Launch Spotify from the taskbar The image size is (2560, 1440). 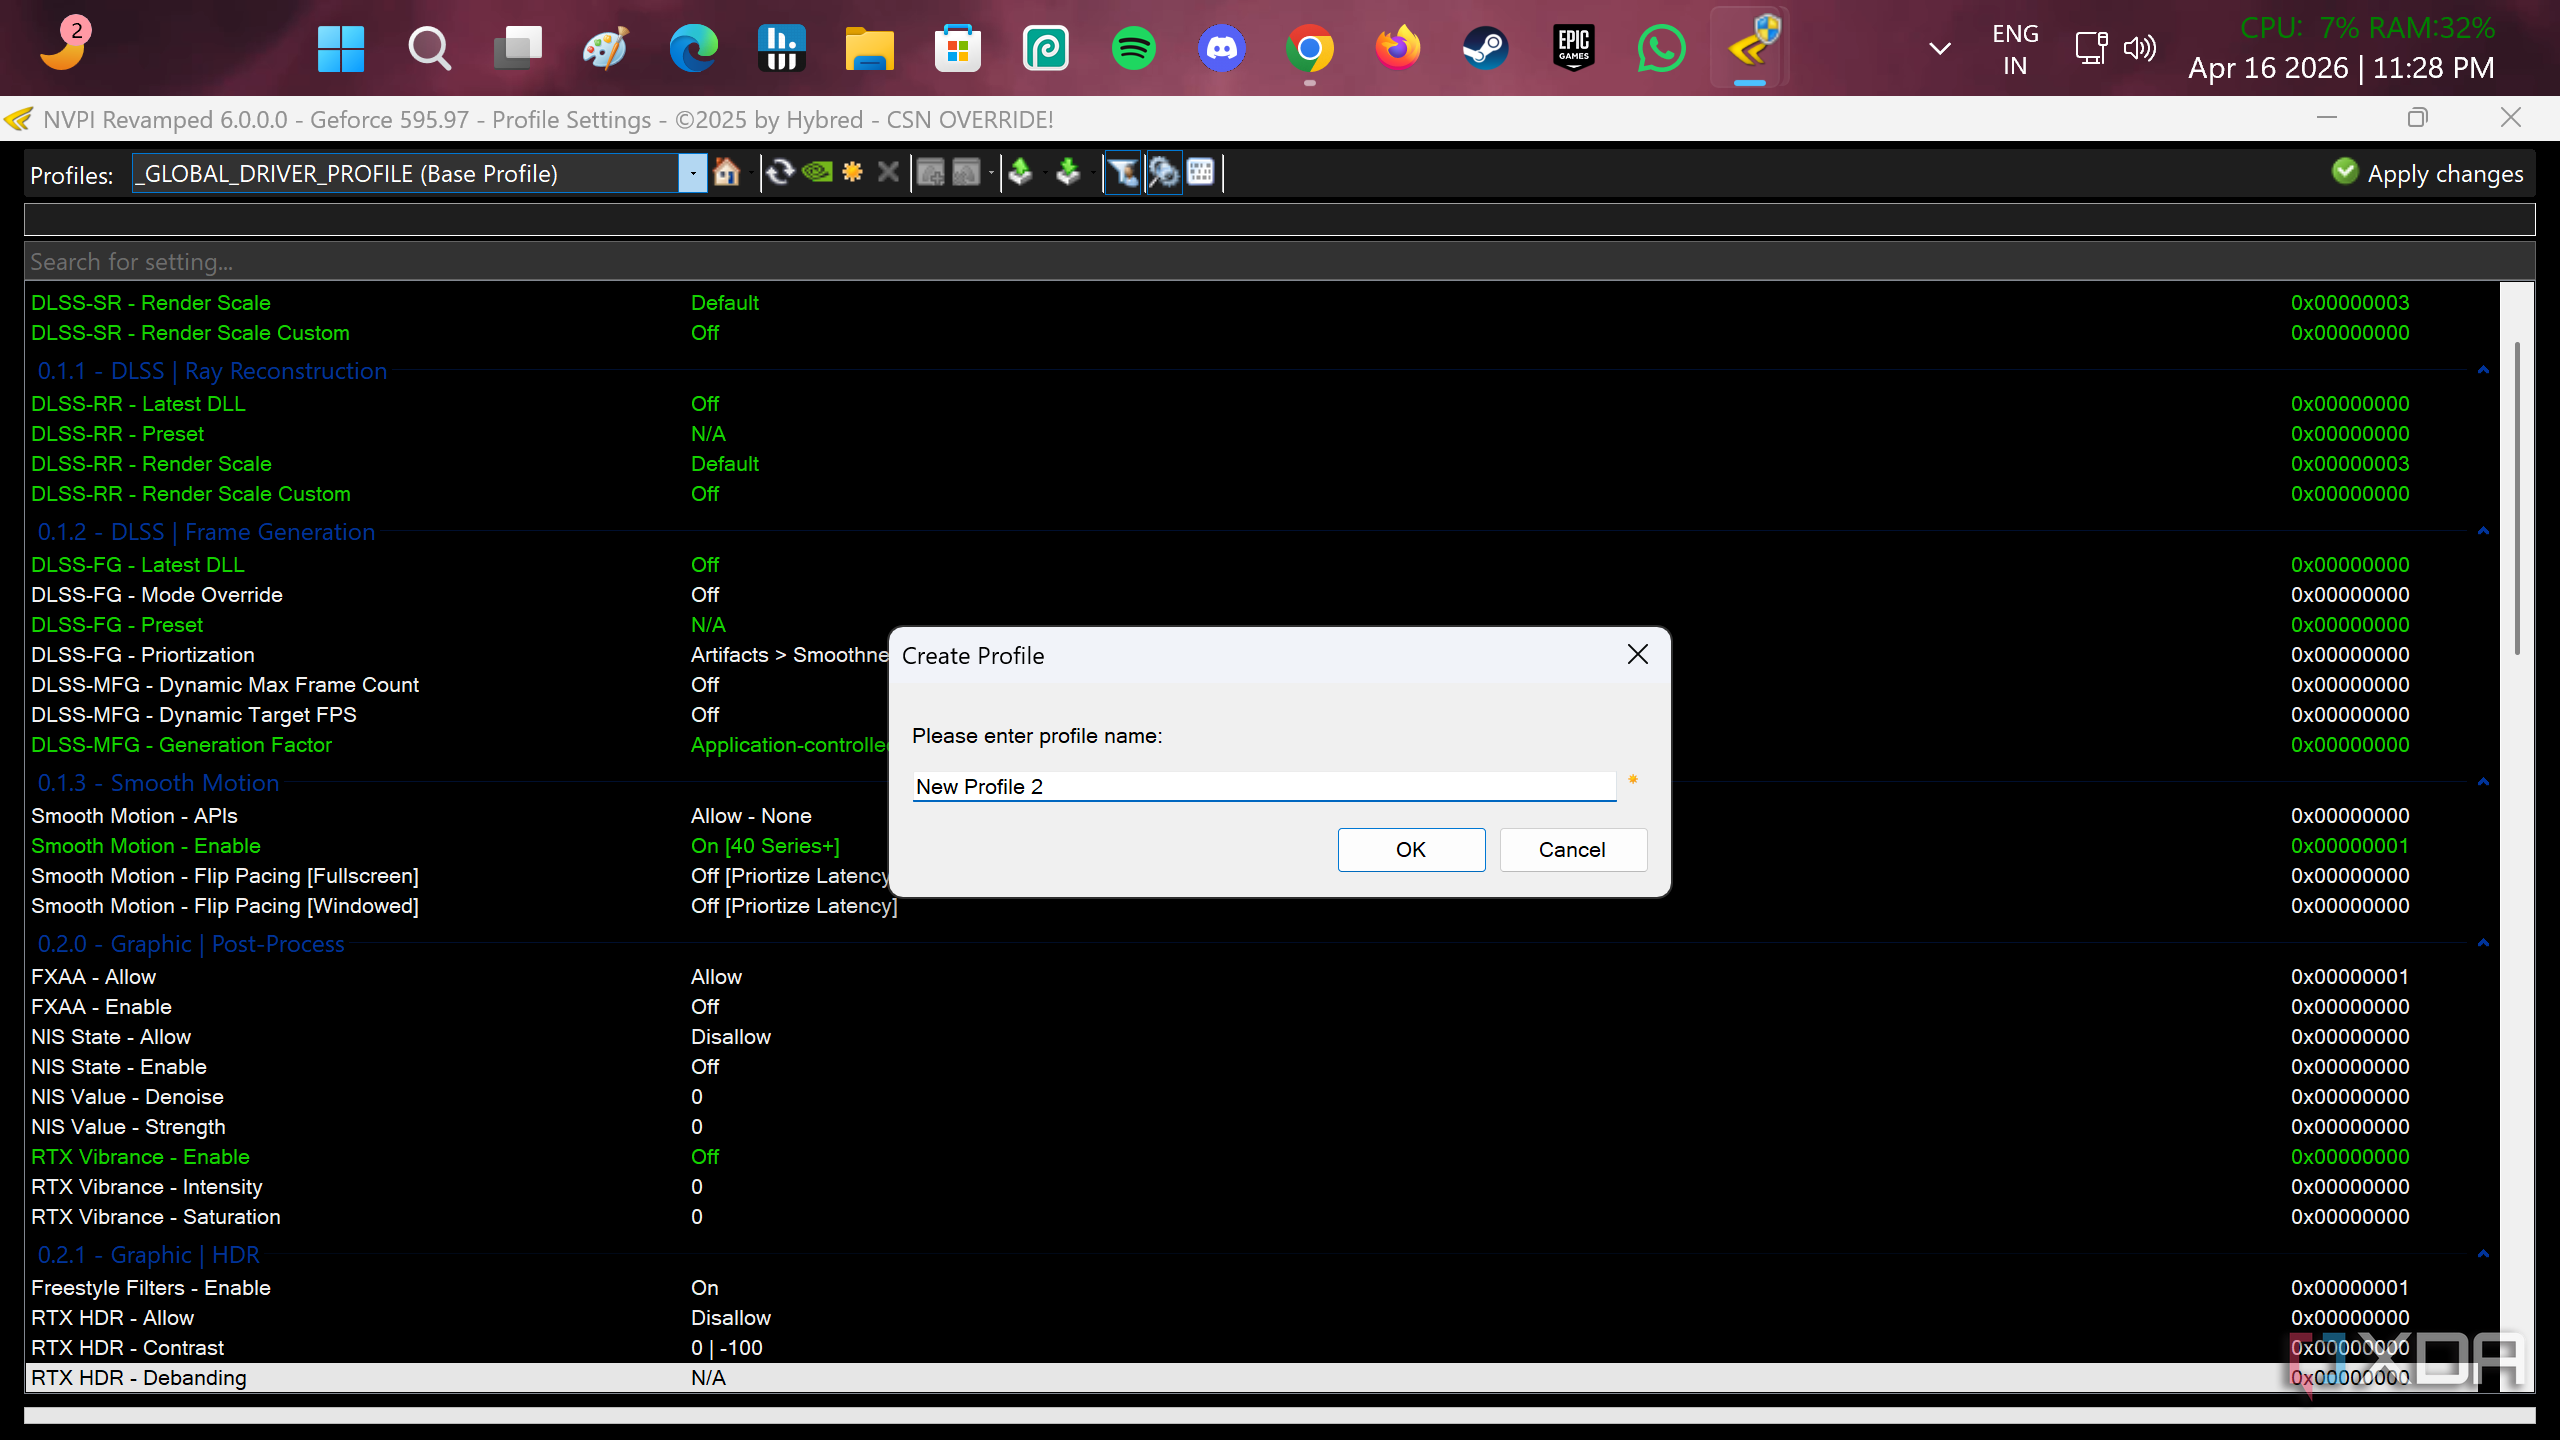click(x=1134, y=48)
